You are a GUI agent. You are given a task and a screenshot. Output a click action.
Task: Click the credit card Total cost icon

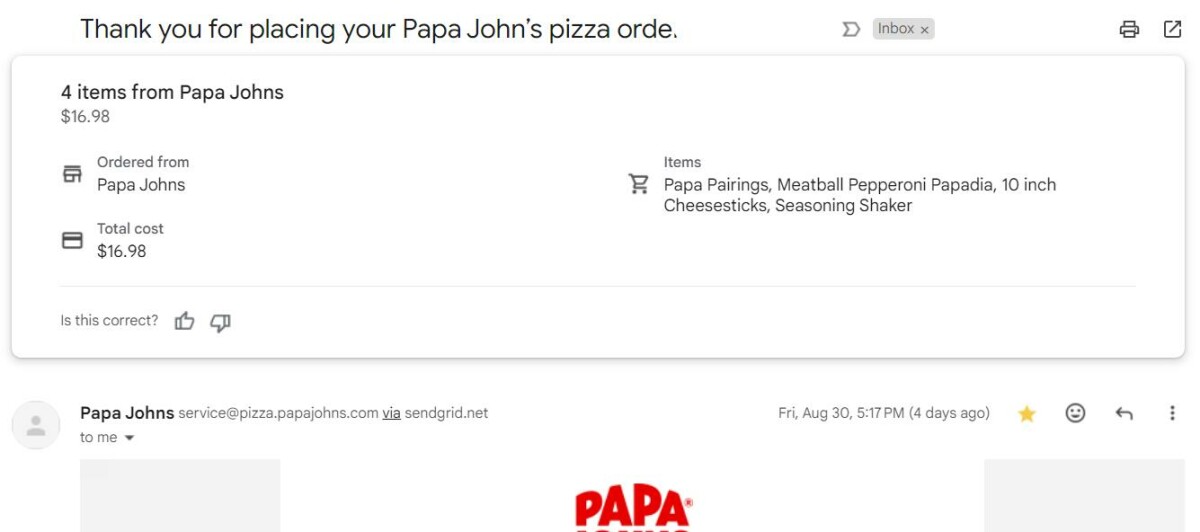coord(72,241)
